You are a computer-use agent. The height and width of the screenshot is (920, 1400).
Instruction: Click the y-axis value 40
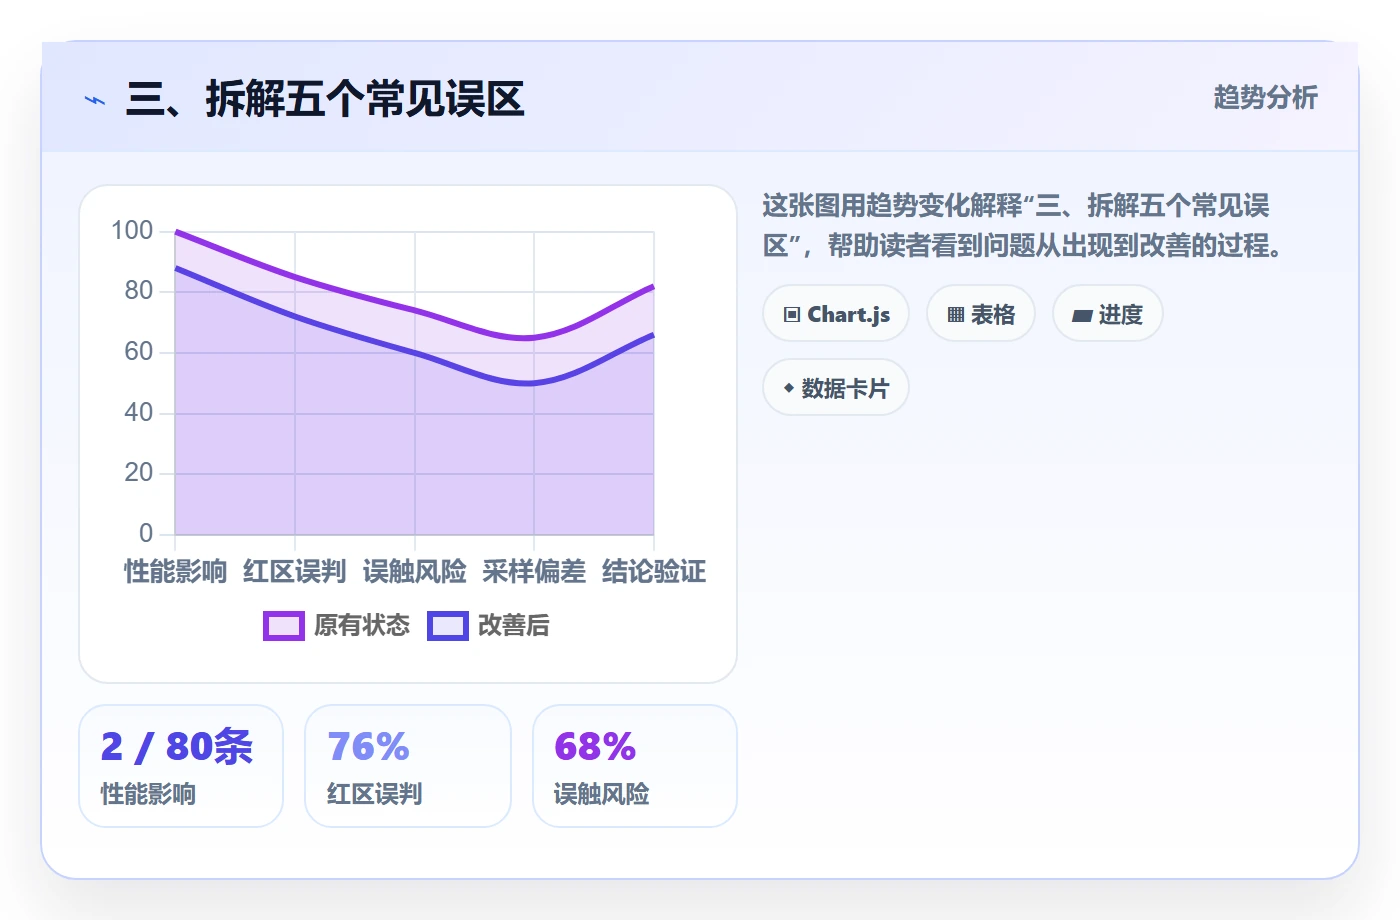click(139, 412)
